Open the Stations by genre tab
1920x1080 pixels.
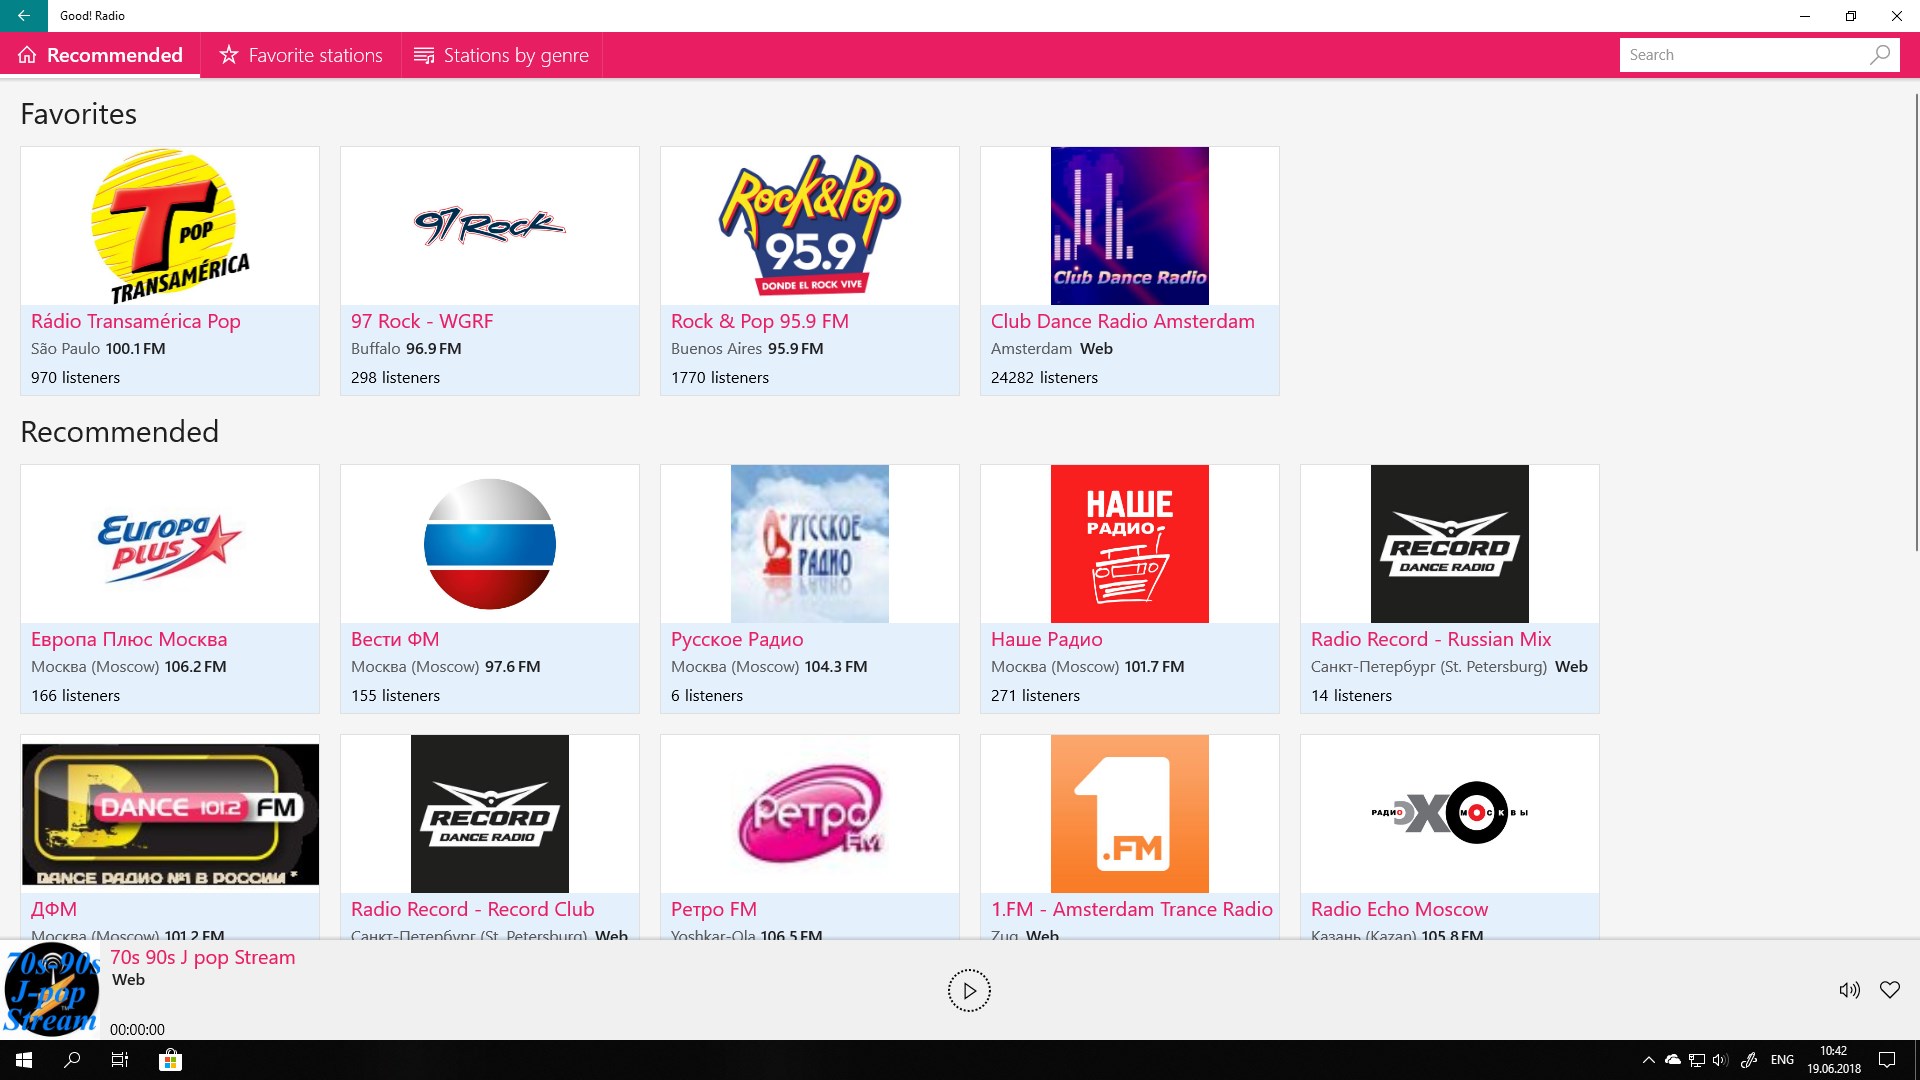(x=502, y=55)
